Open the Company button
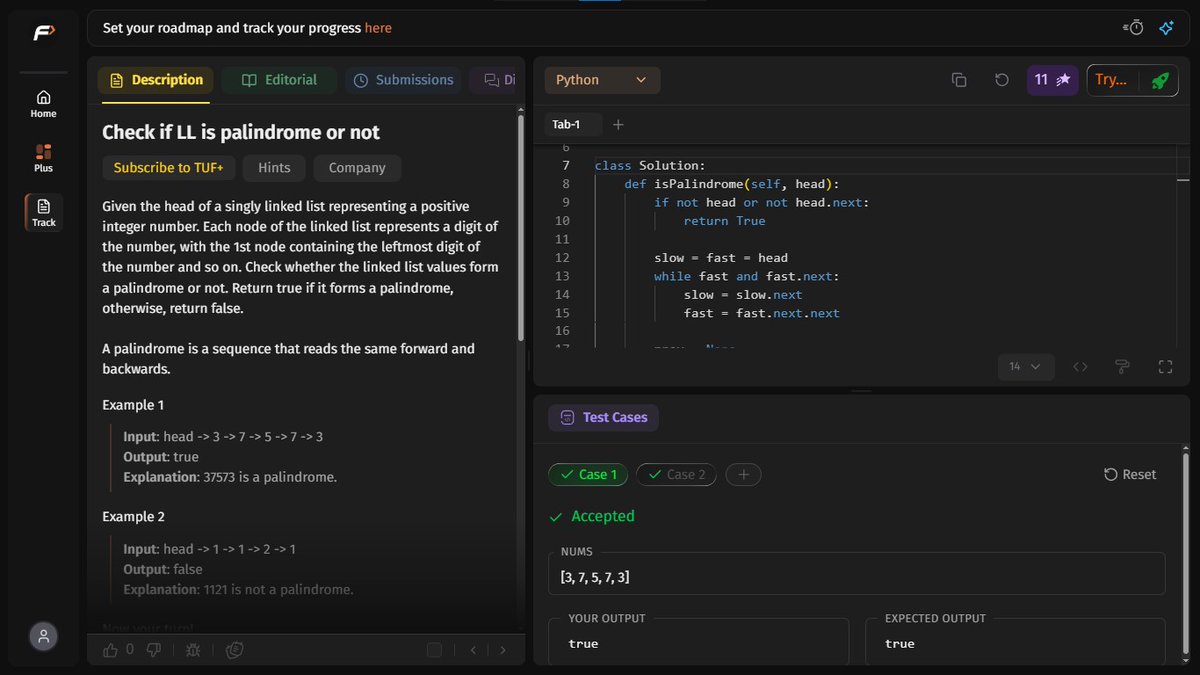Image resolution: width=1200 pixels, height=675 pixels. tap(357, 168)
